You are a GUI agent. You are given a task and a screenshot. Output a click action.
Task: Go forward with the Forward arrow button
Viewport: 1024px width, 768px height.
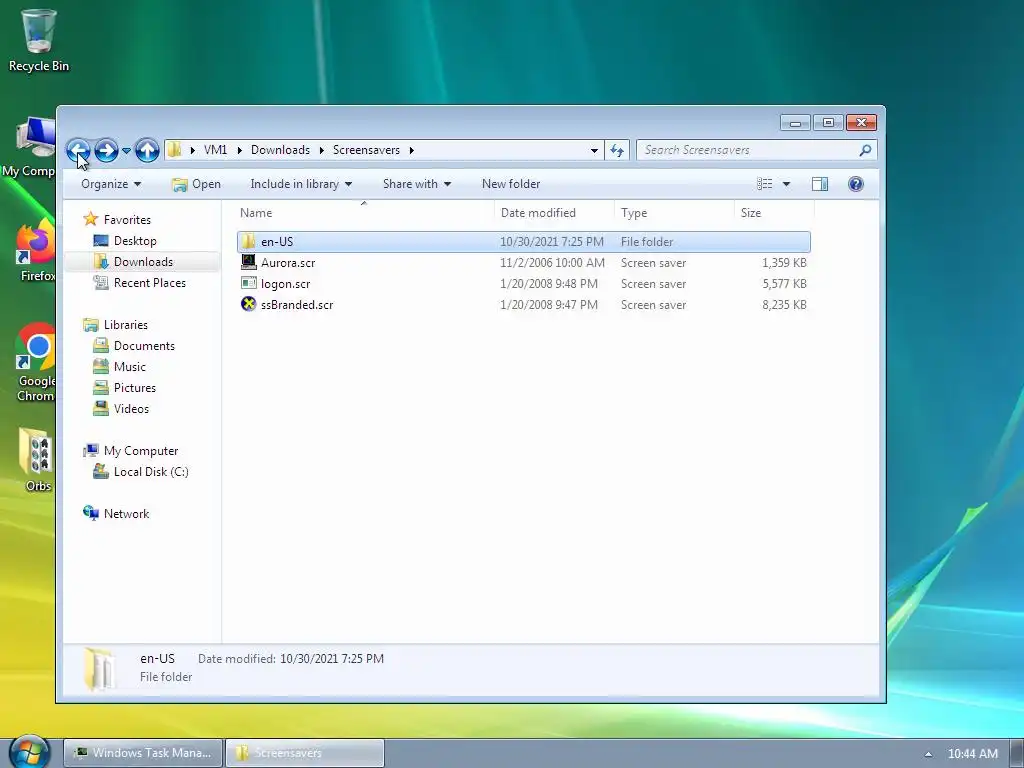click(x=106, y=150)
